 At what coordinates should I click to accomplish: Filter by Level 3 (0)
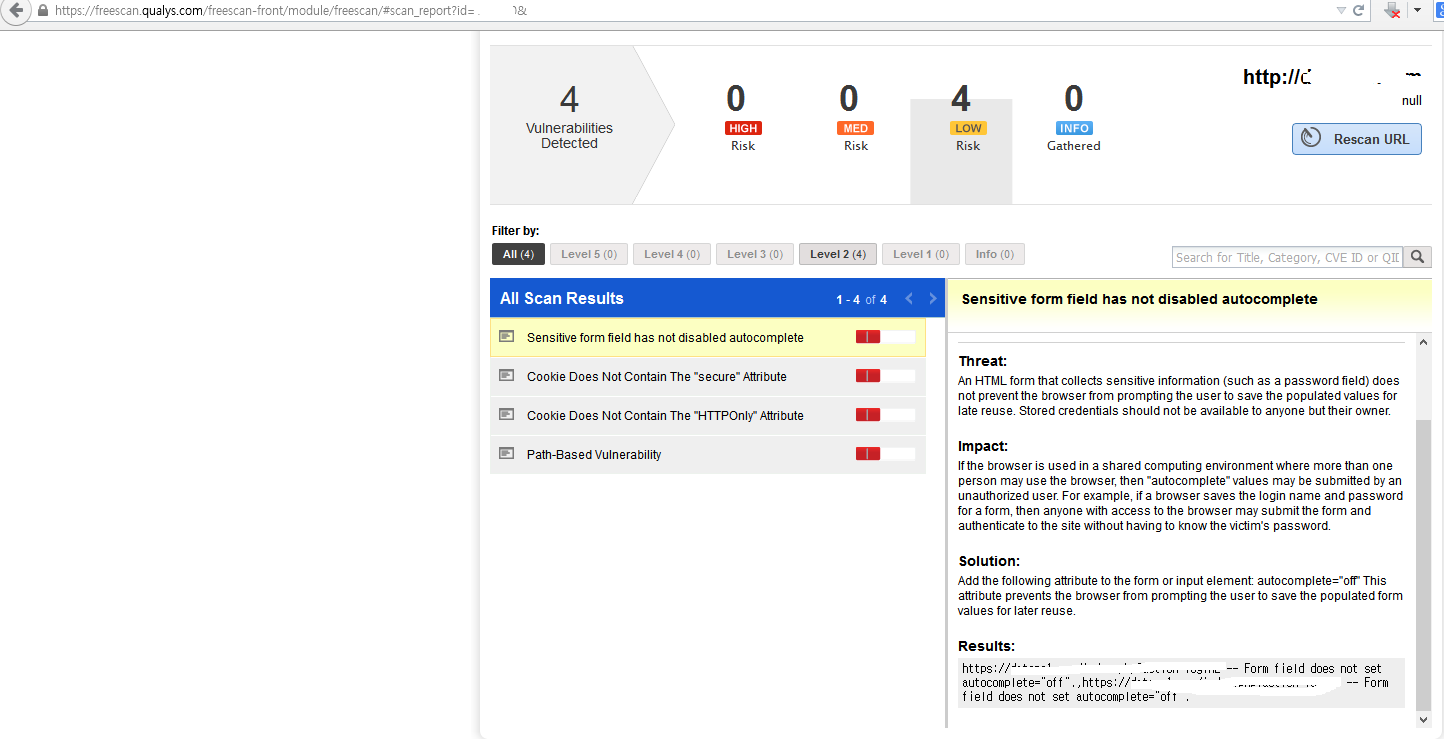pos(755,254)
